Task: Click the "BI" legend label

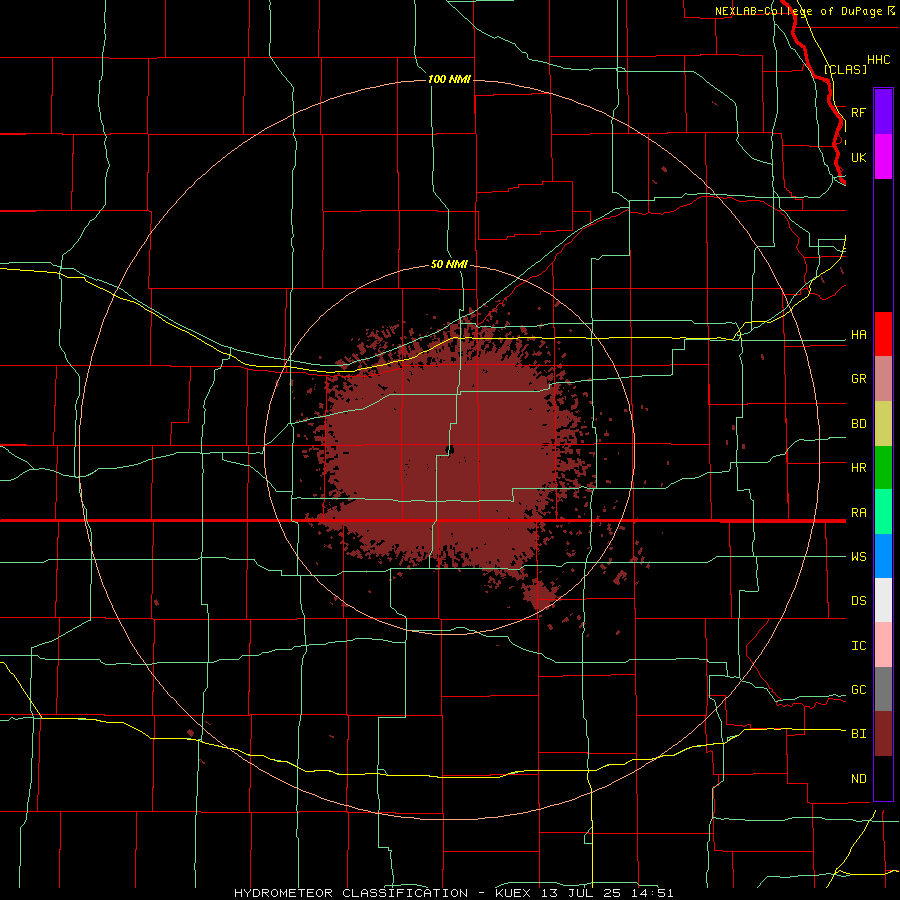Action: pos(859,734)
